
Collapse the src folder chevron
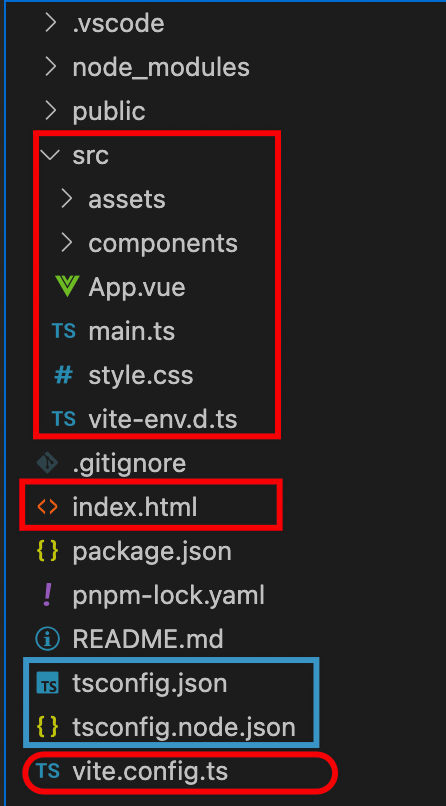(x=50, y=155)
